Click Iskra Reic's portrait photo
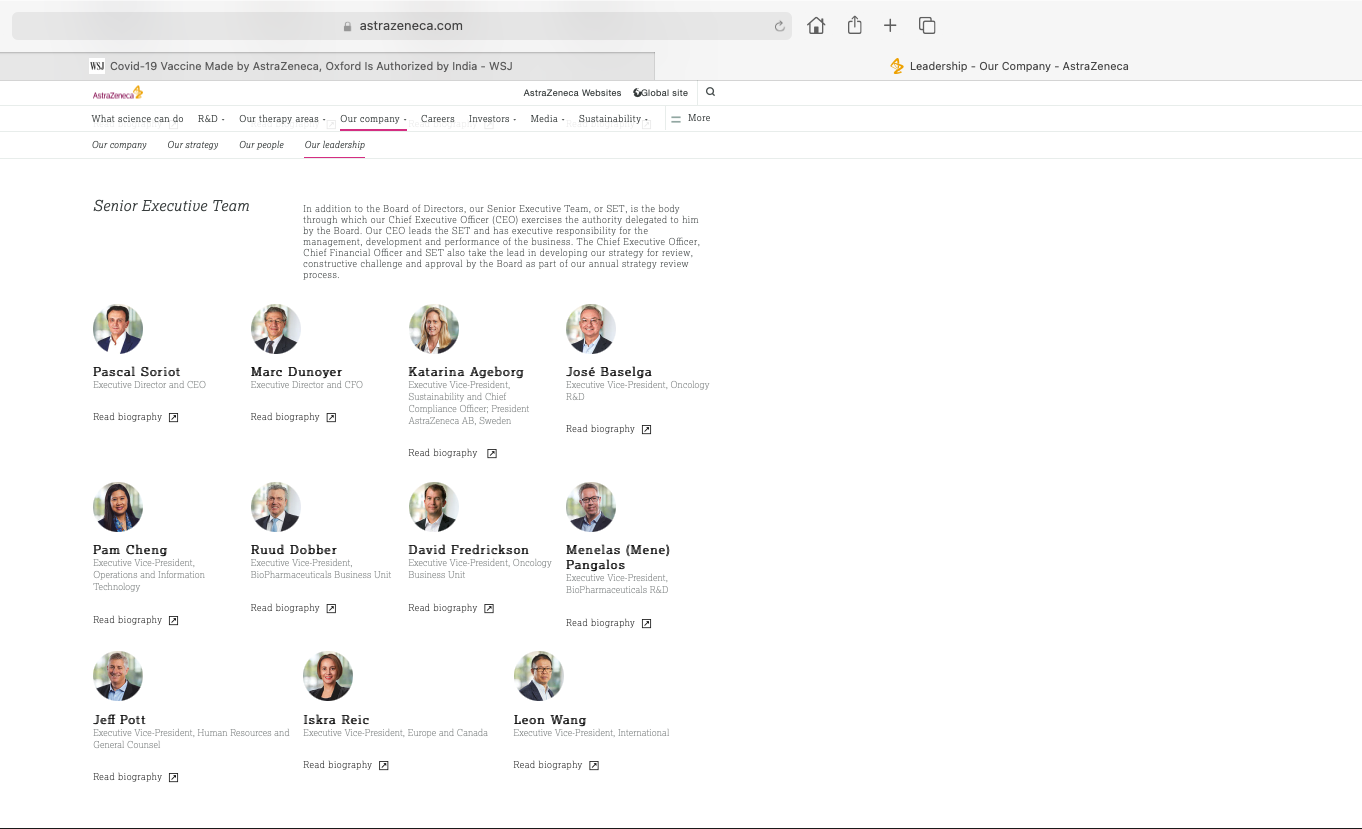Viewport: 1362px width, 829px height. (x=328, y=676)
